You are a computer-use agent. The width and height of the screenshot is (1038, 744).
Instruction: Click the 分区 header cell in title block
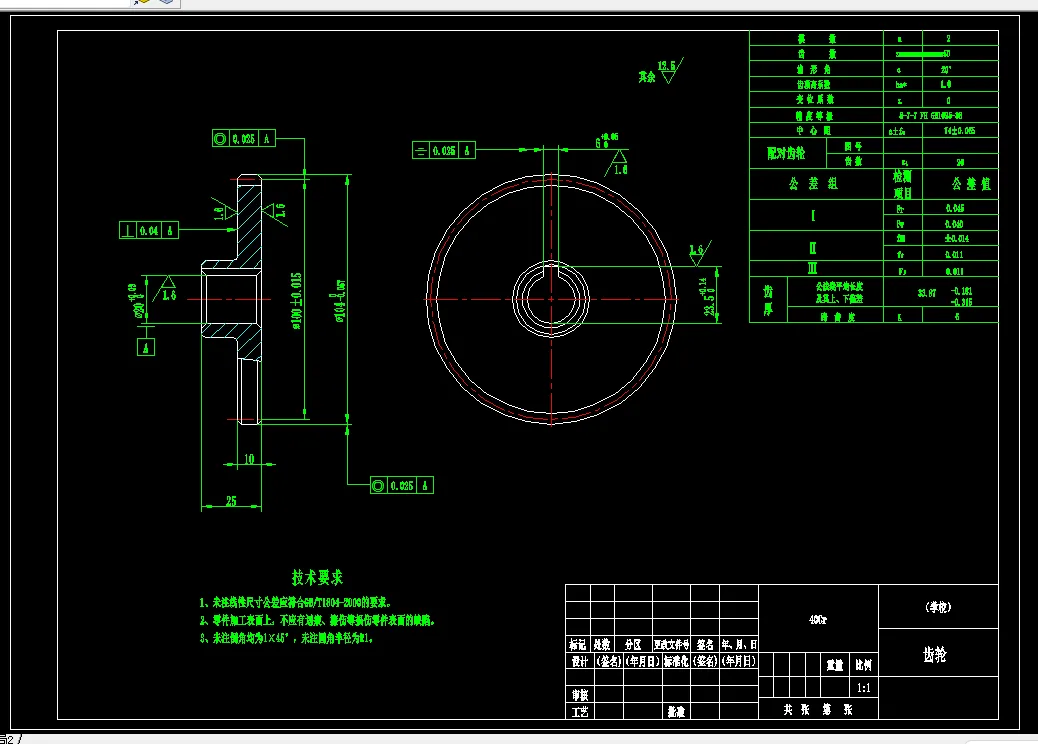(633, 644)
